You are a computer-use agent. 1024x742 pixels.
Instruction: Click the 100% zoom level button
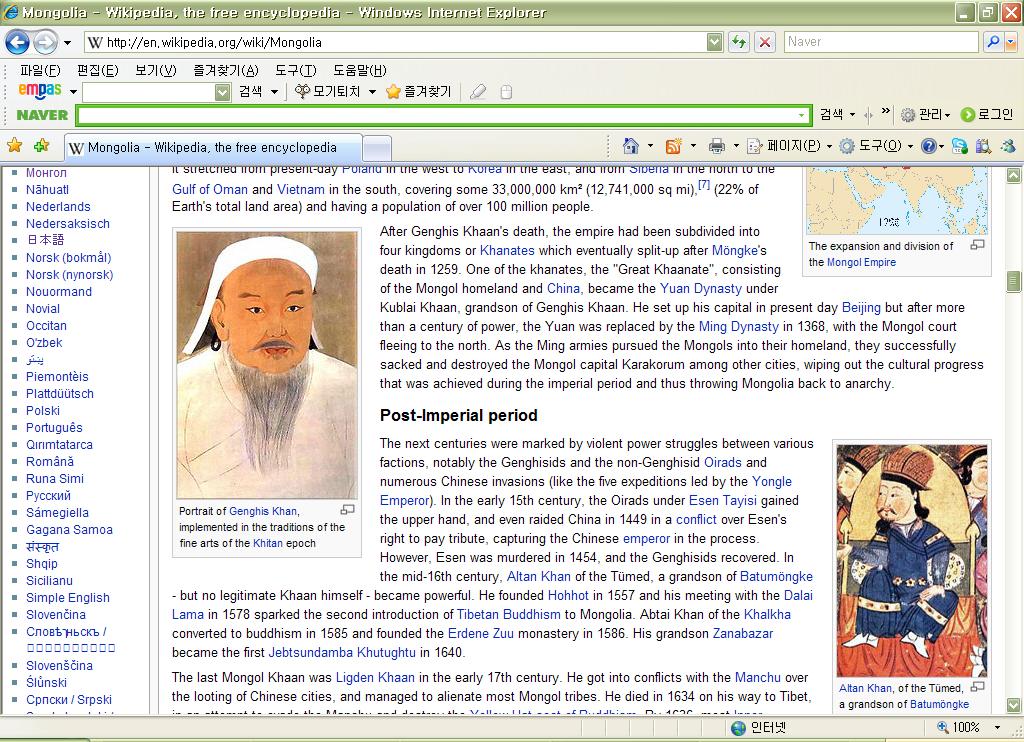[958, 728]
